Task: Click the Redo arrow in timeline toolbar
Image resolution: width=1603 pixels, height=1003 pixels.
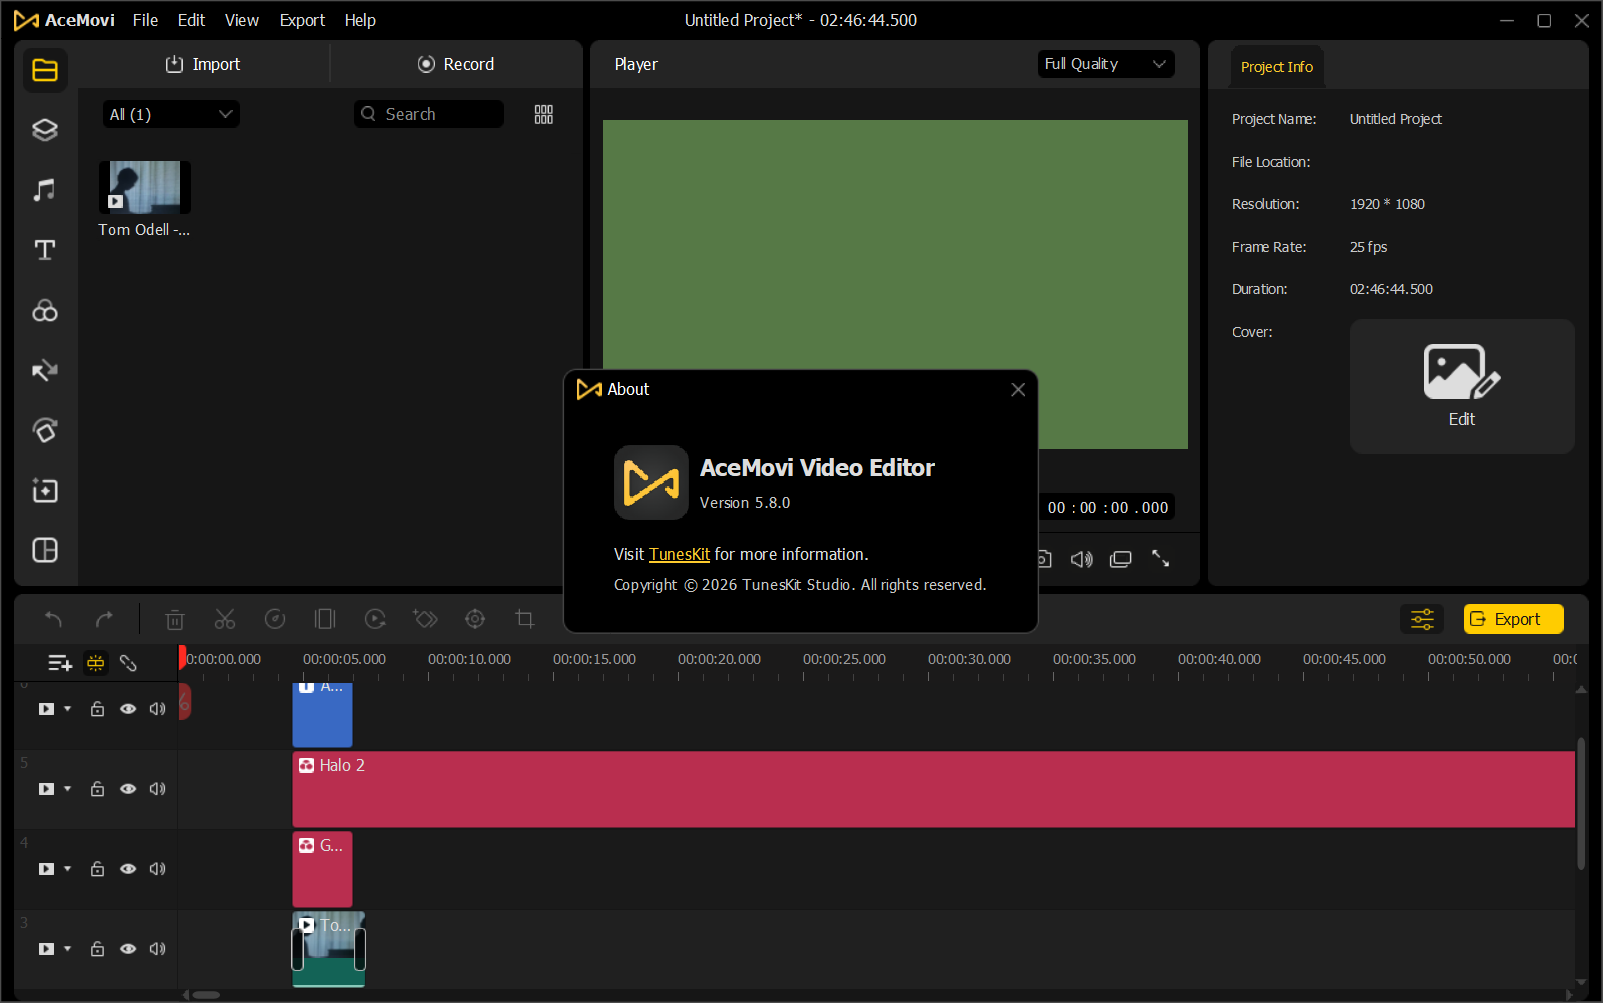Action: pos(104,620)
